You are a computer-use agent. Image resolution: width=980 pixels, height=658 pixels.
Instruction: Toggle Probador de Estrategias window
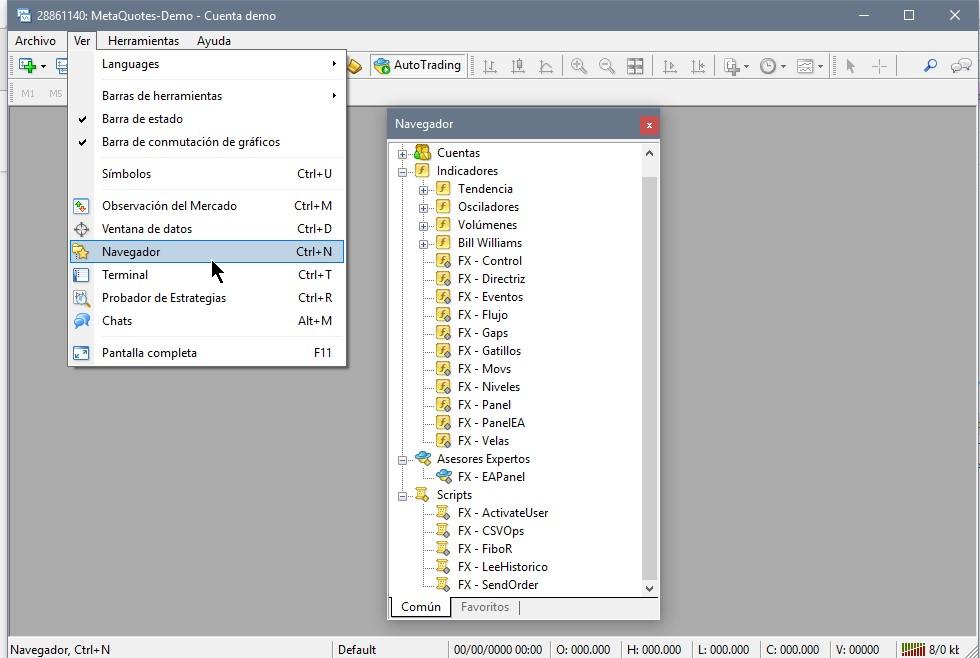coord(207,298)
